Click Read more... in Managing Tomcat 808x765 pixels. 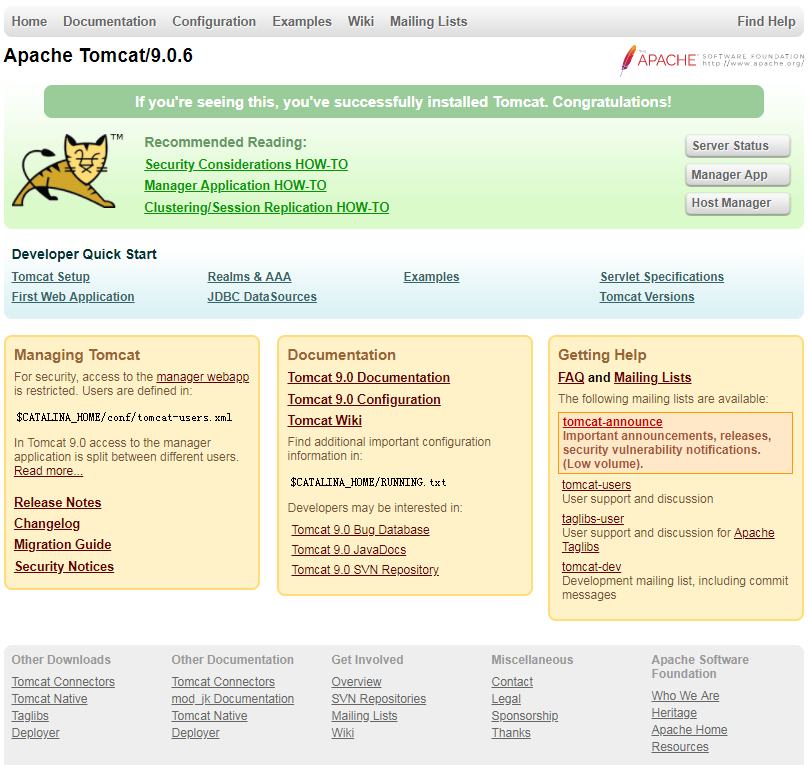48,471
